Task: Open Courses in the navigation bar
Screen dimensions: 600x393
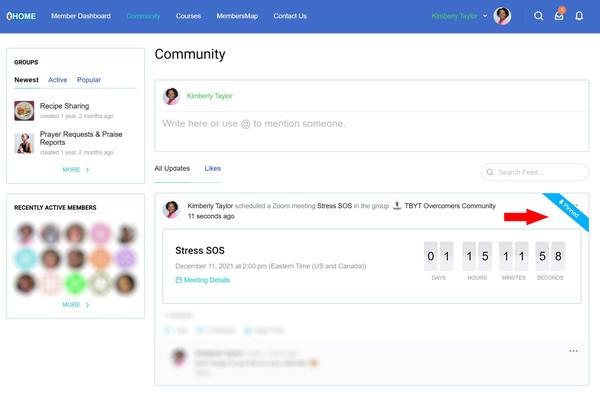Action: click(x=188, y=16)
